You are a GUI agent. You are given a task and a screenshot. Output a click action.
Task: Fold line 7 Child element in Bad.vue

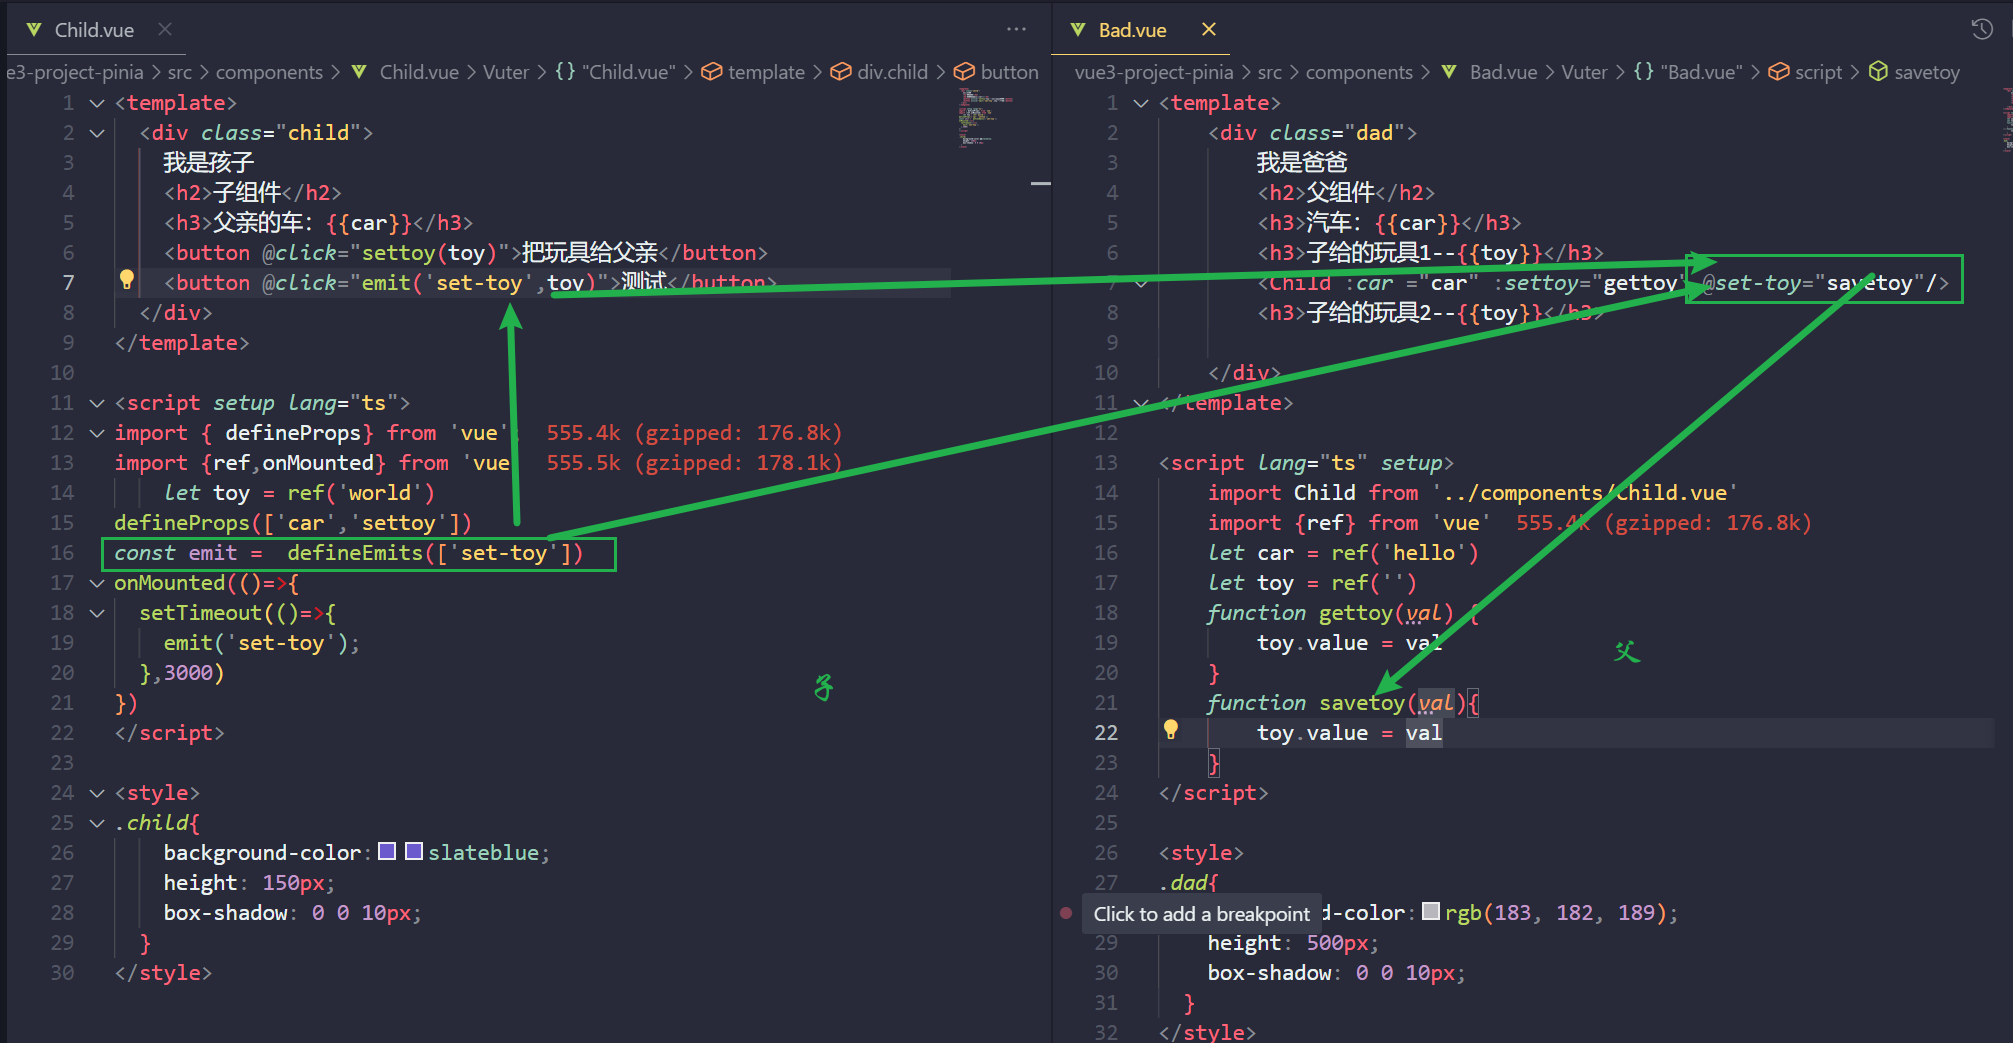click(1141, 283)
